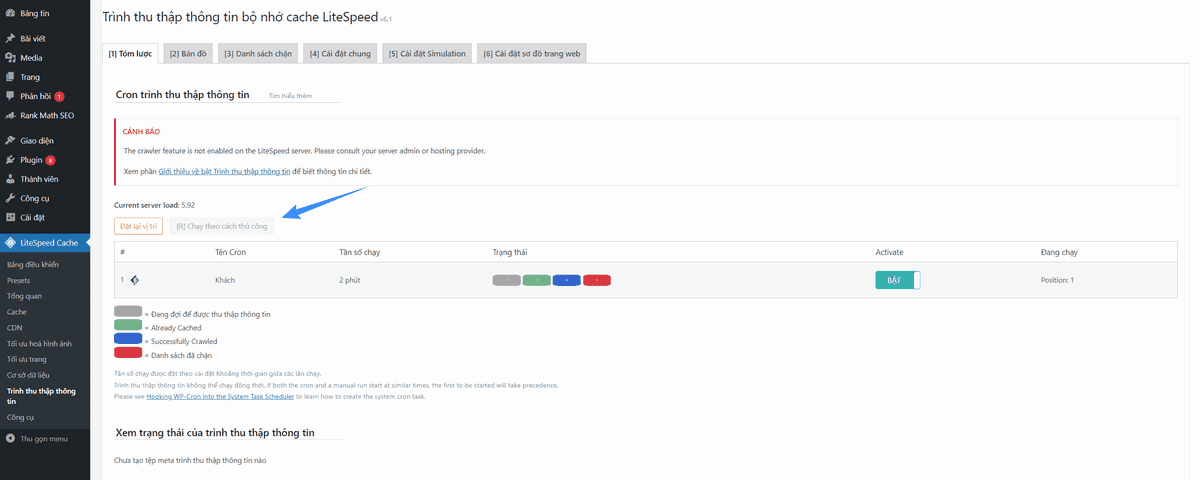
Task: Open Trình thu thập thông tin submenu item
Action: 41,395
